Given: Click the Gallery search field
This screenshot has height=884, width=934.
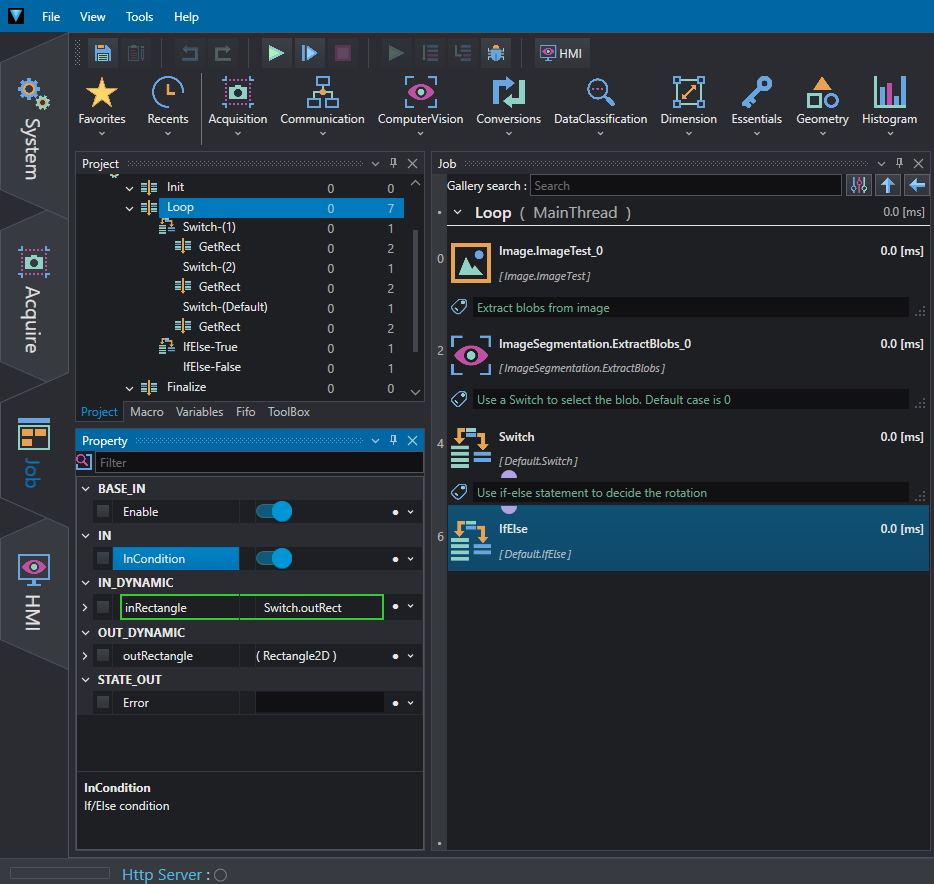Looking at the screenshot, I should click(685, 186).
